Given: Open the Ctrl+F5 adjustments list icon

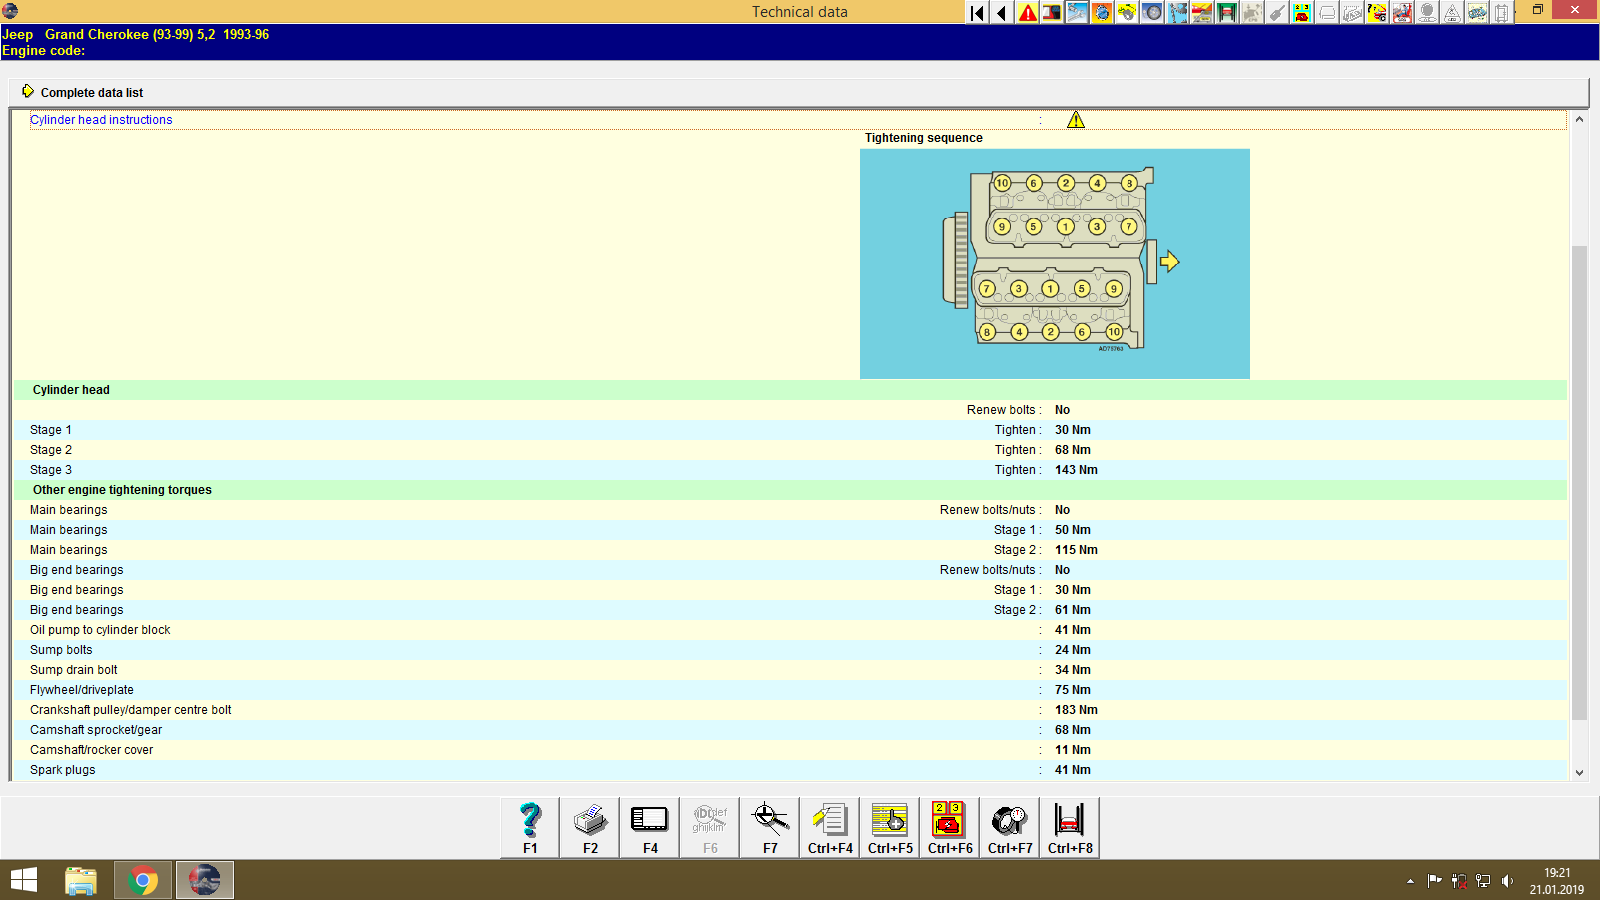Looking at the screenshot, I should (x=889, y=827).
